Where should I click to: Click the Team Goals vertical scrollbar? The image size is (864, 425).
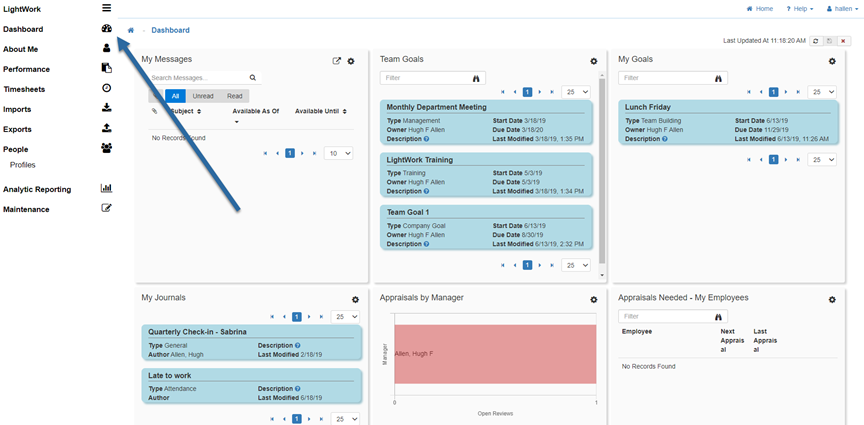pyautogui.click(x=601, y=180)
